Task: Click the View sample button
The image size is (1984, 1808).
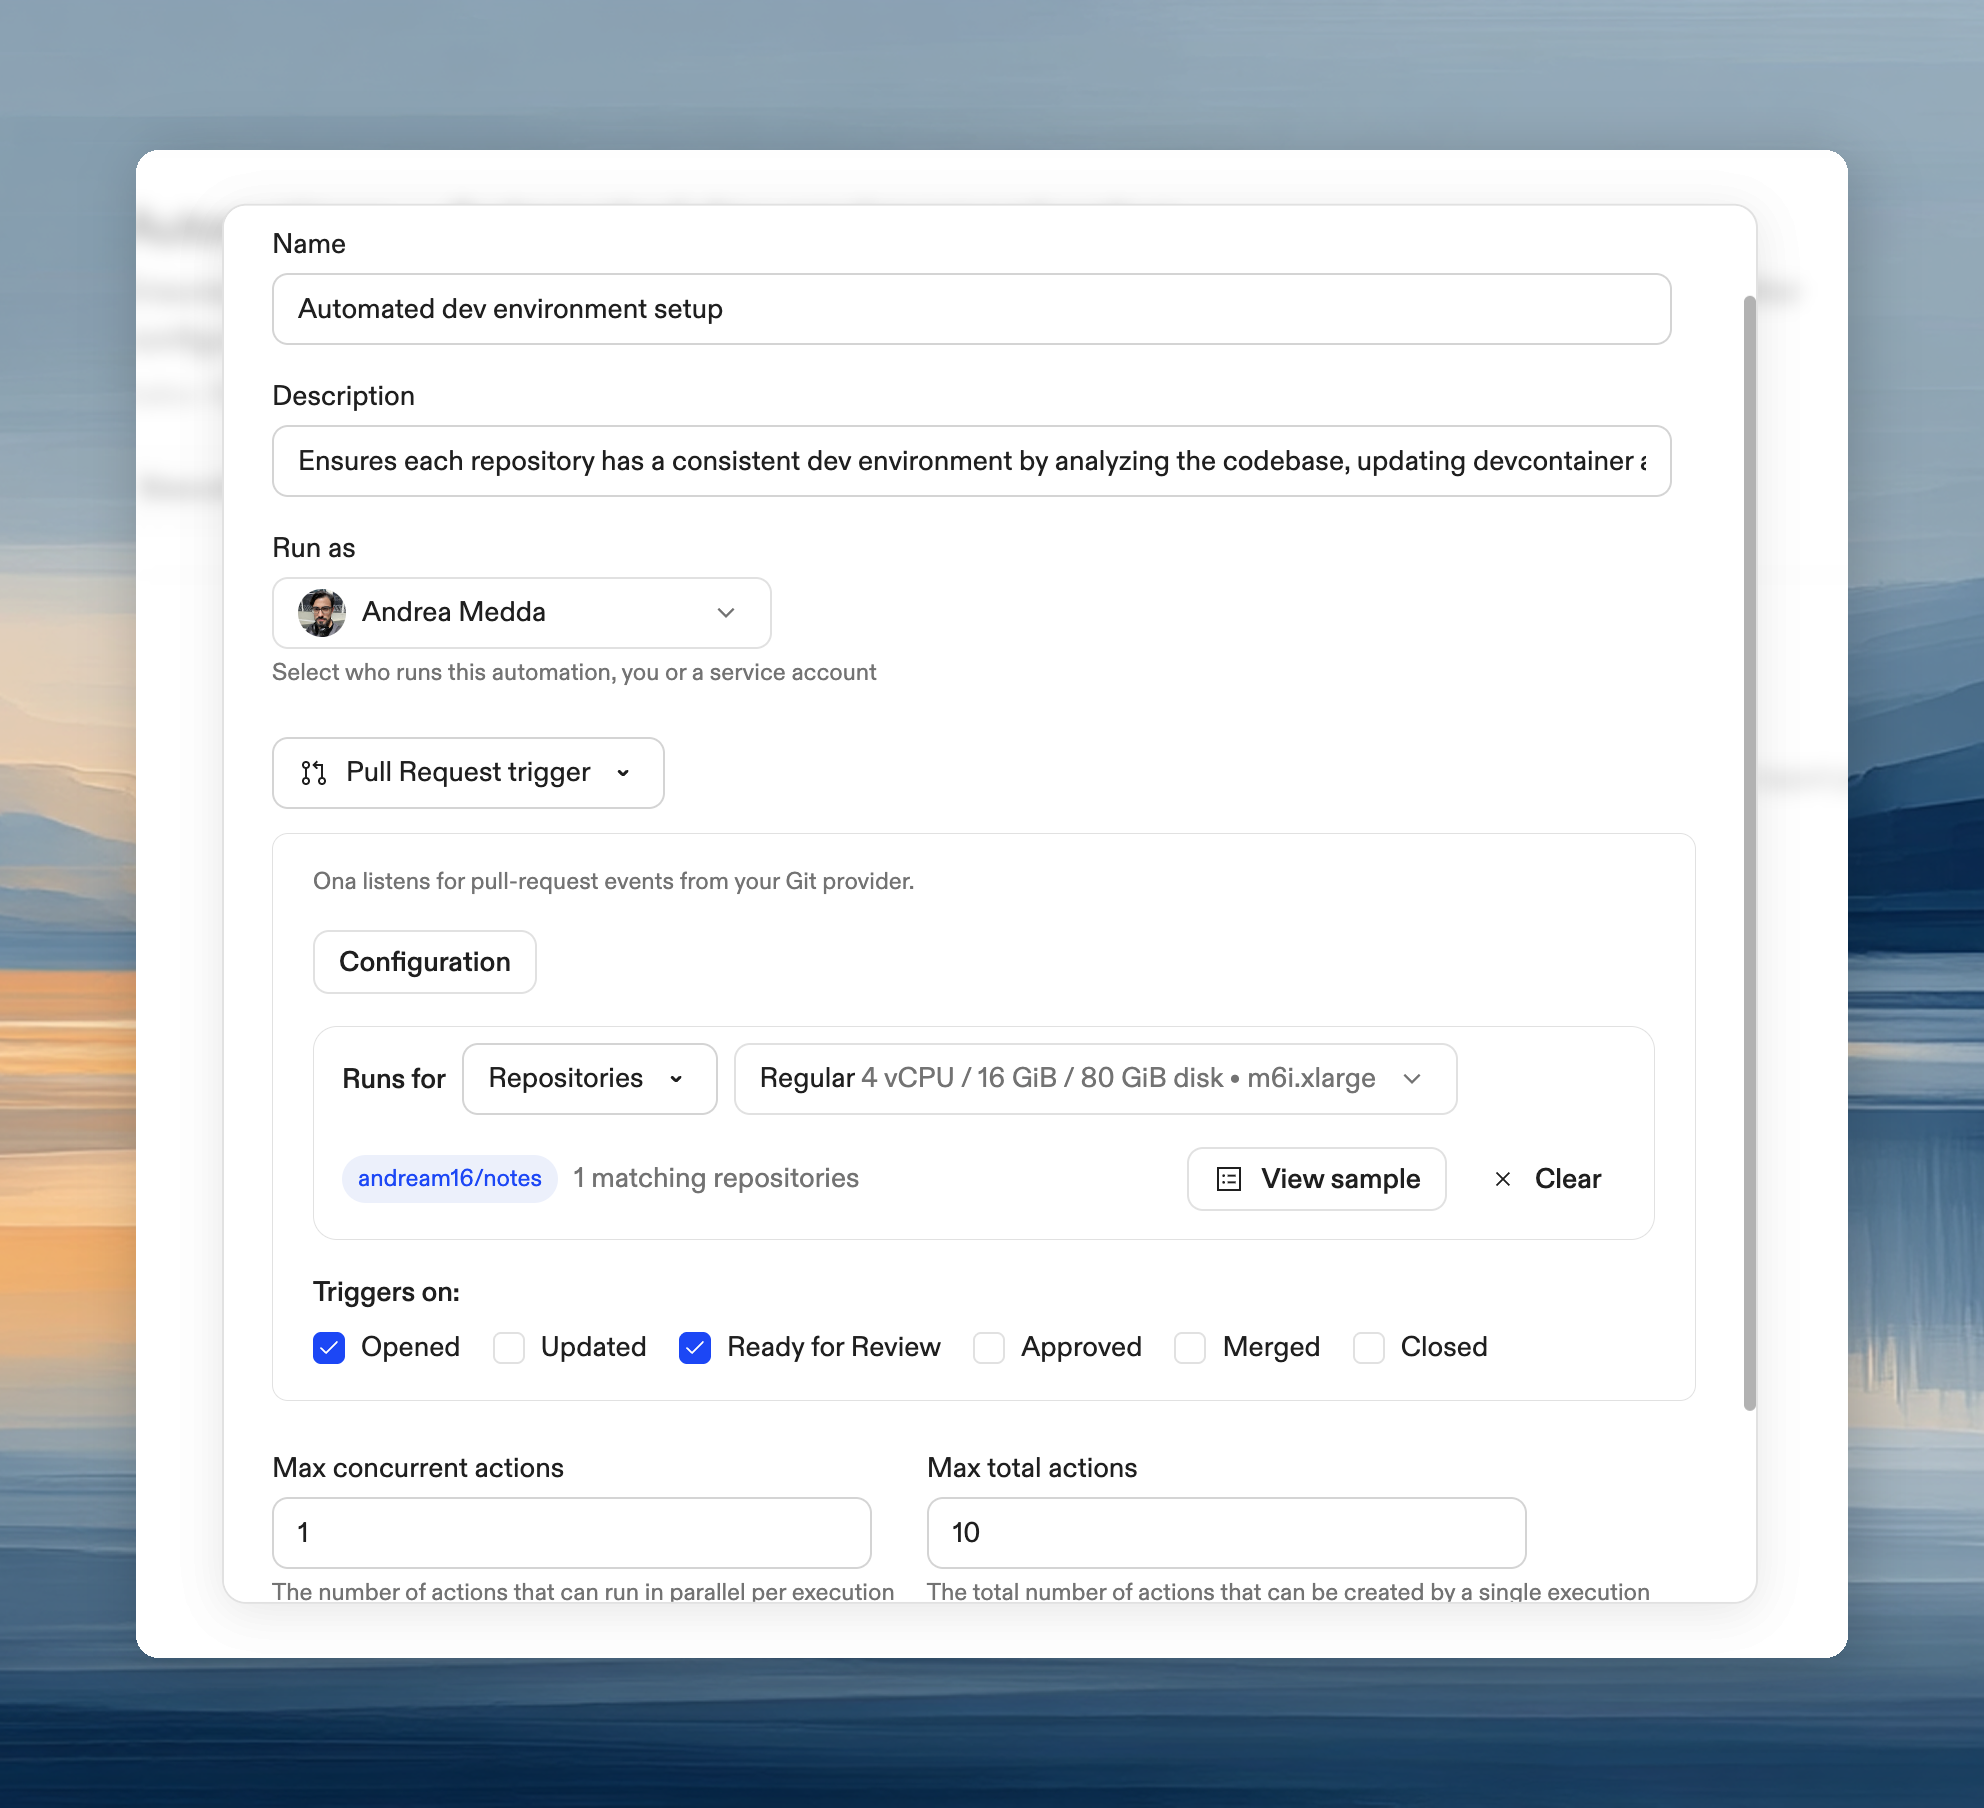Action: [x=1316, y=1179]
